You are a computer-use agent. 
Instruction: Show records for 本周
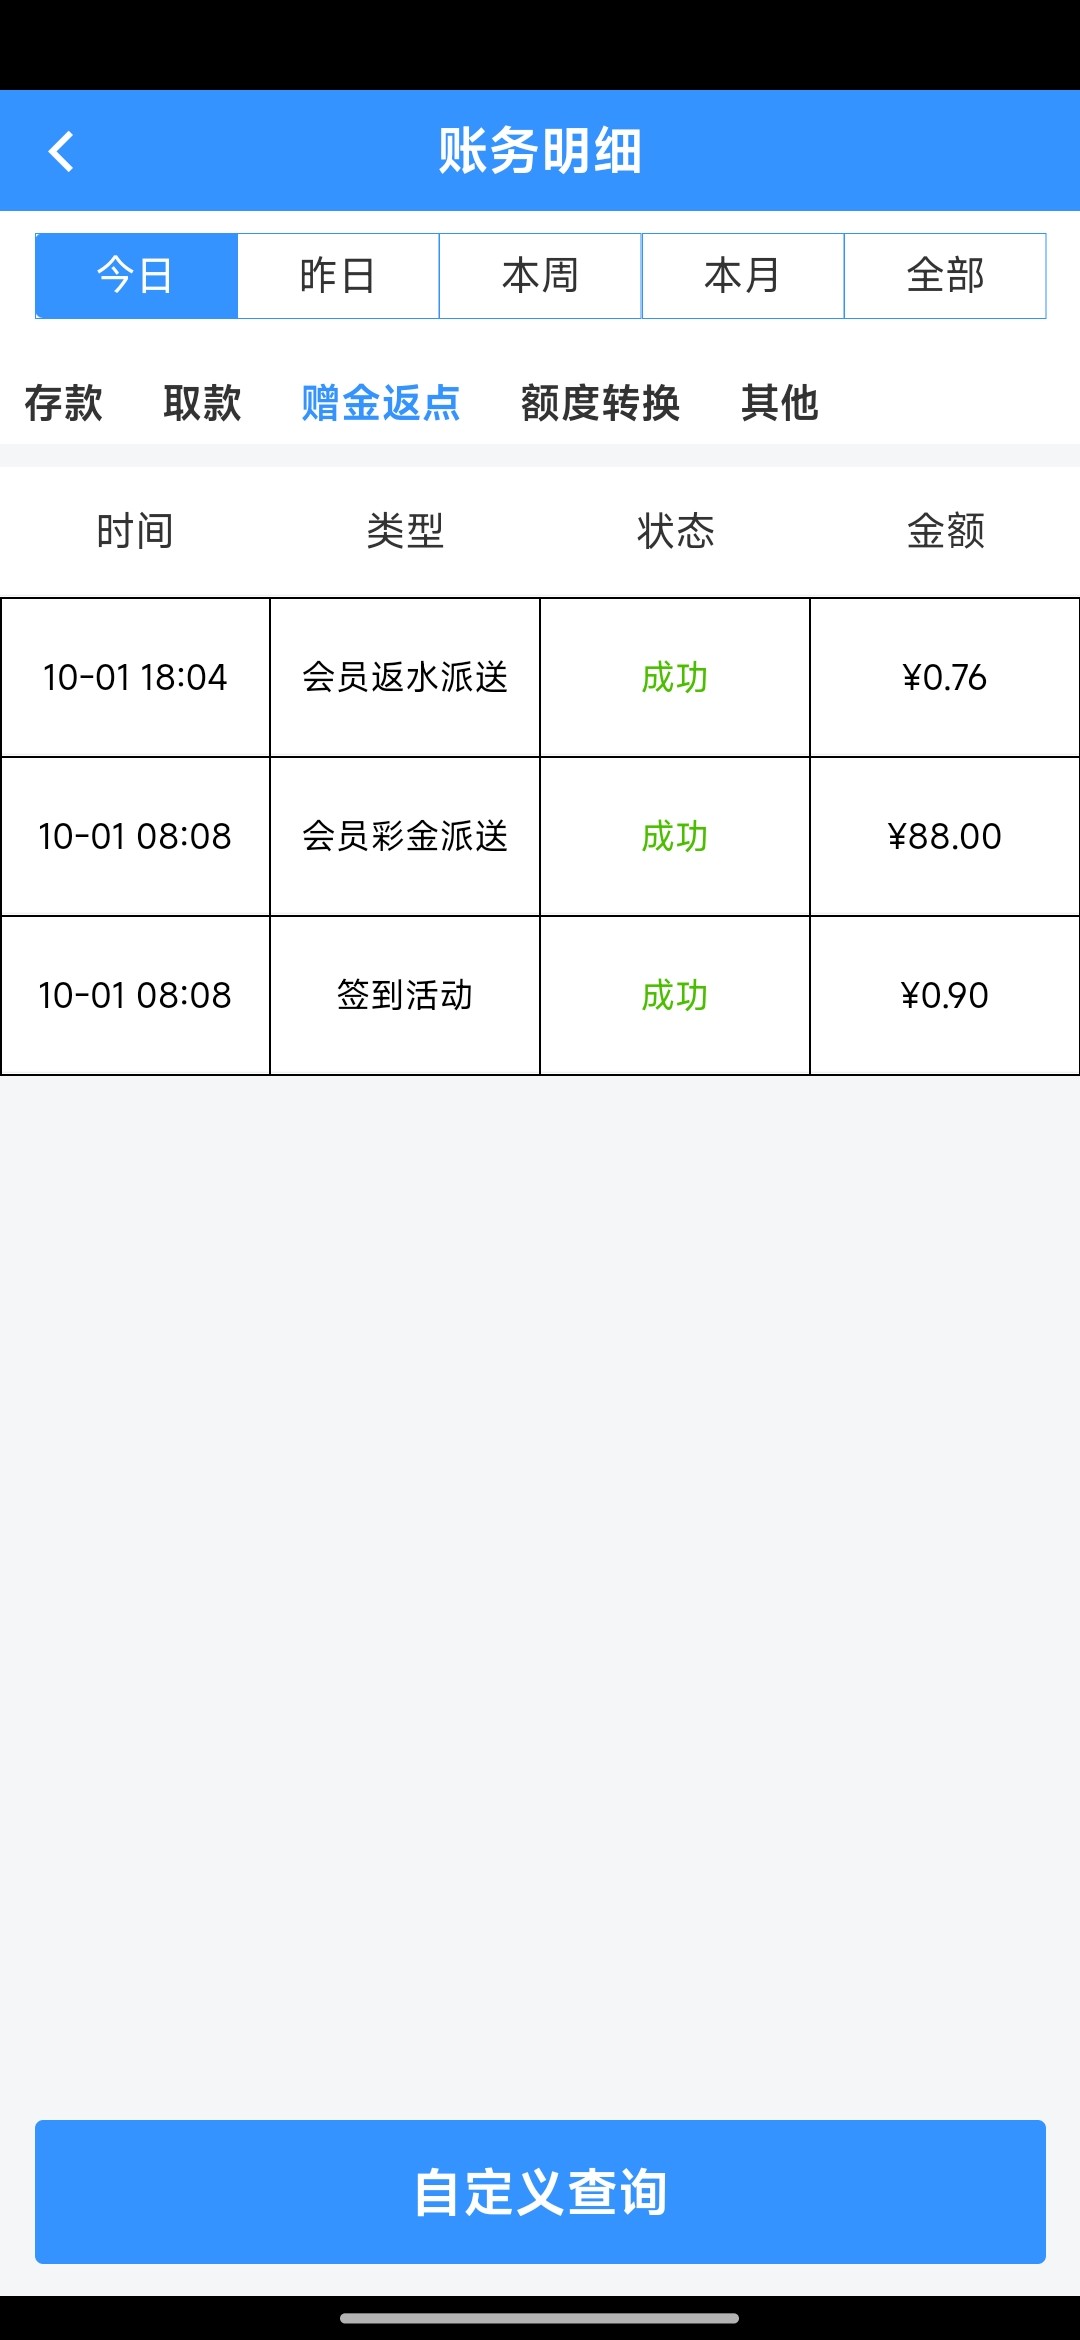click(x=540, y=276)
